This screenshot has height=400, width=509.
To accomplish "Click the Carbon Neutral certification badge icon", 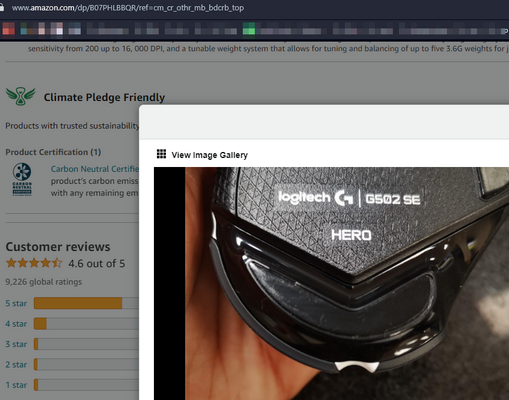I will [x=22, y=179].
